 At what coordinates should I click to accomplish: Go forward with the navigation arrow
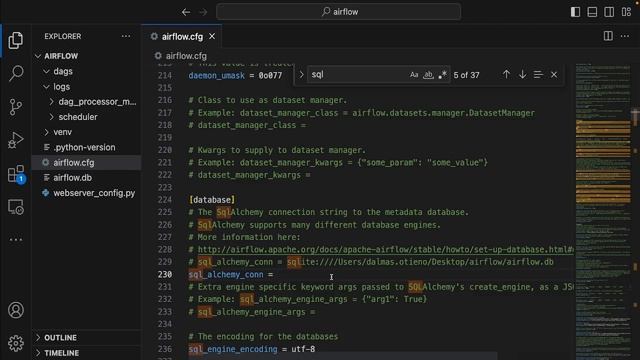[x=203, y=12]
